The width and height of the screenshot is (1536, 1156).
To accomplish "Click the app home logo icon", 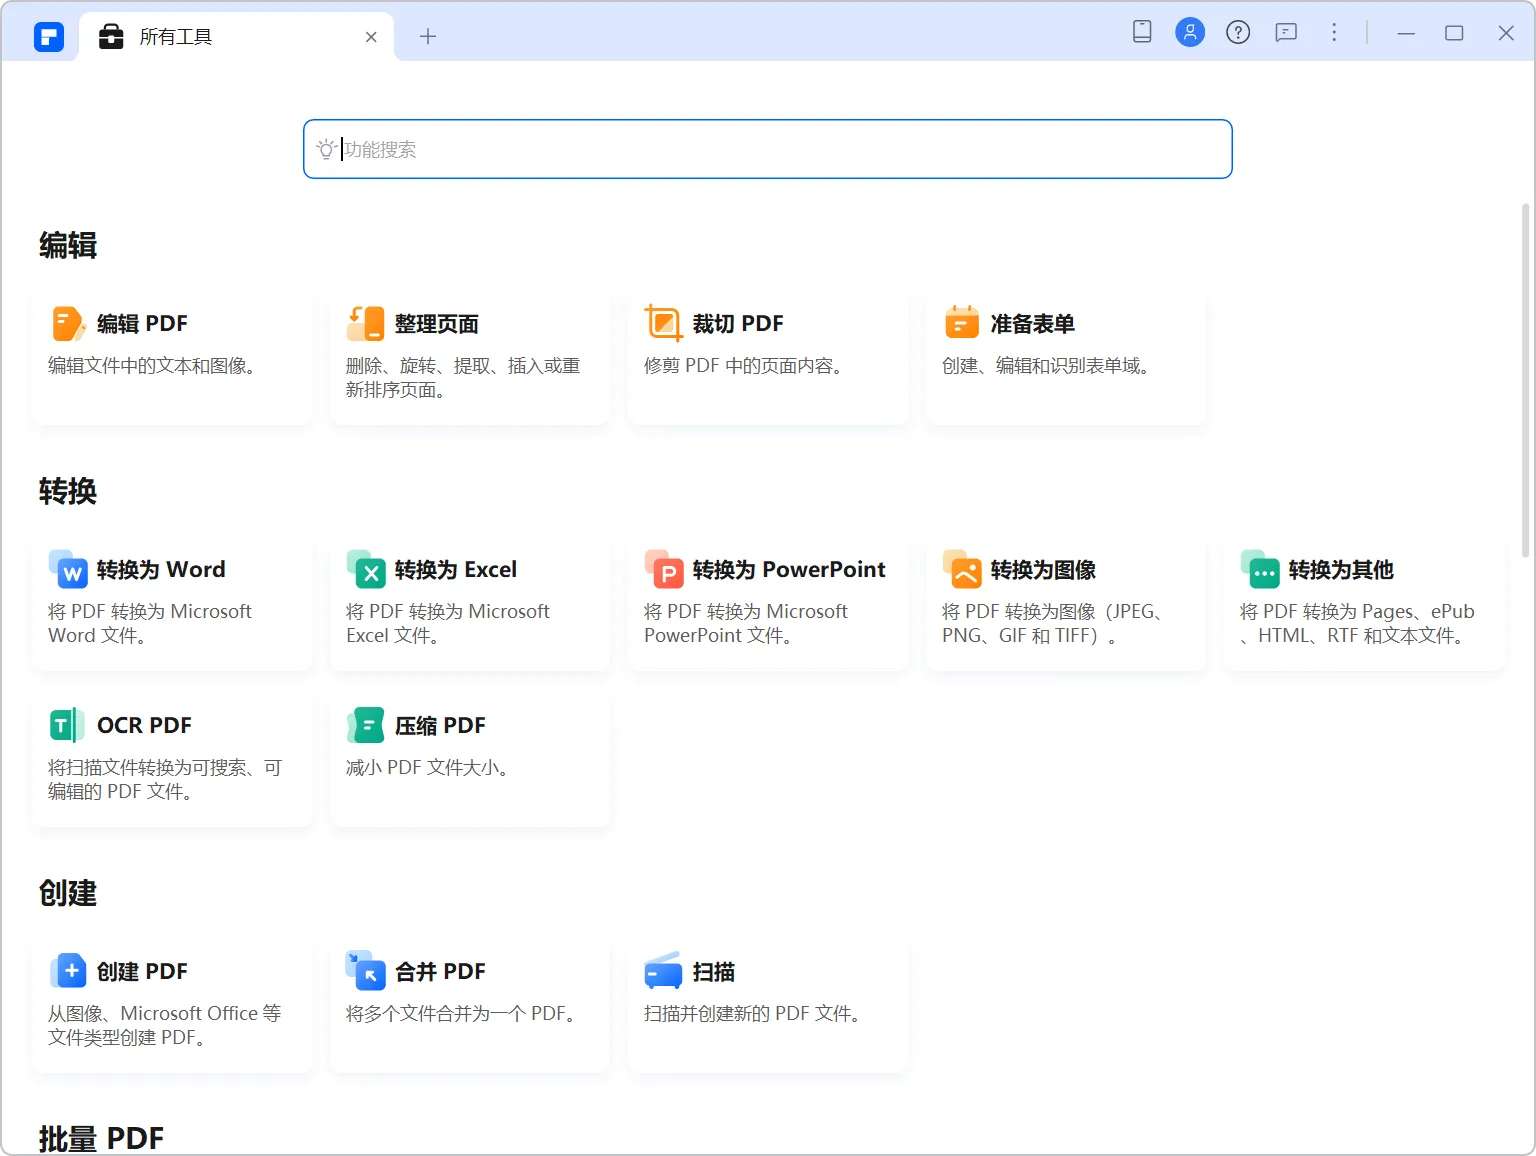I will 49,37.
